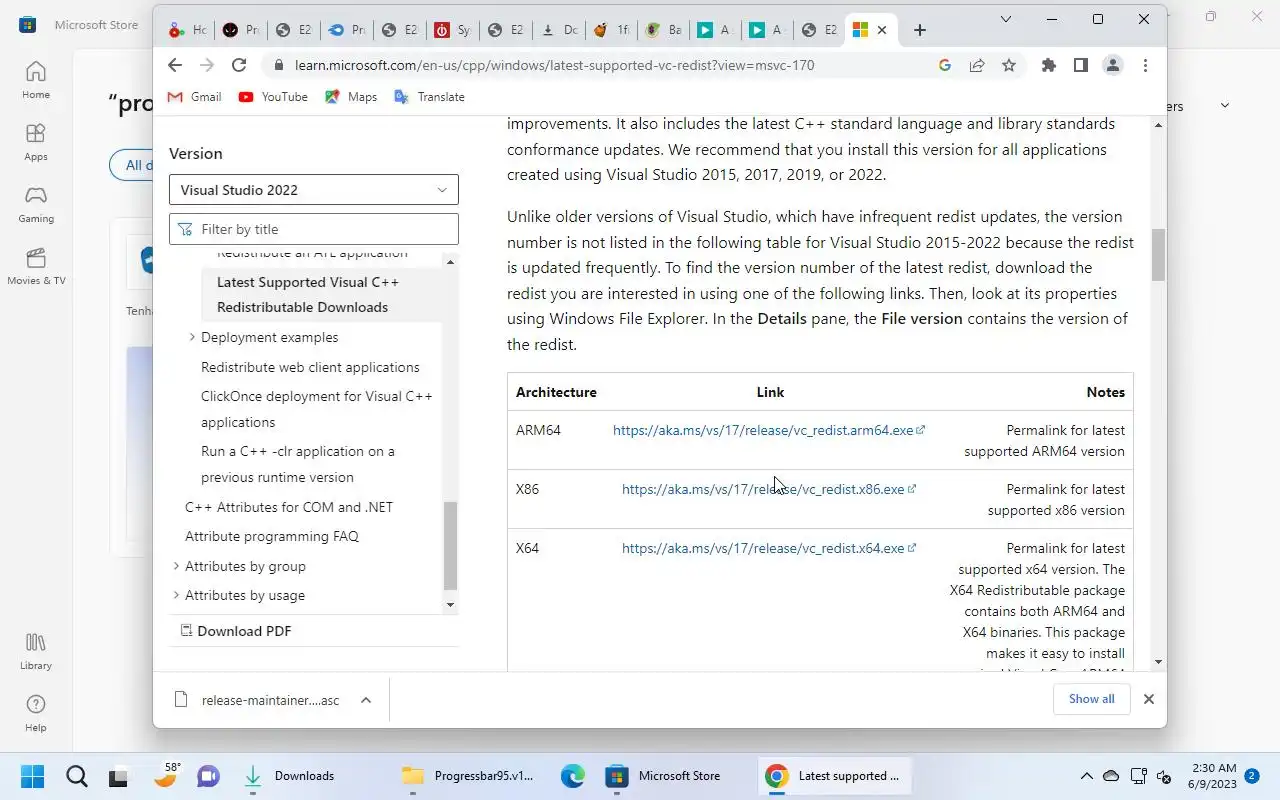
Task: Share this page via share icon
Action: pyautogui.click(x=976, y=65)
